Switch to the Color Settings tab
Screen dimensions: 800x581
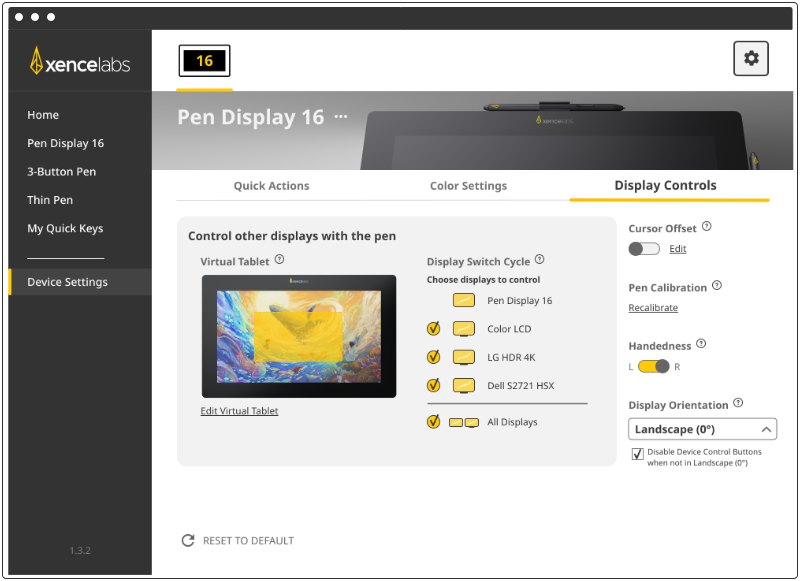[x=468, y=186]
